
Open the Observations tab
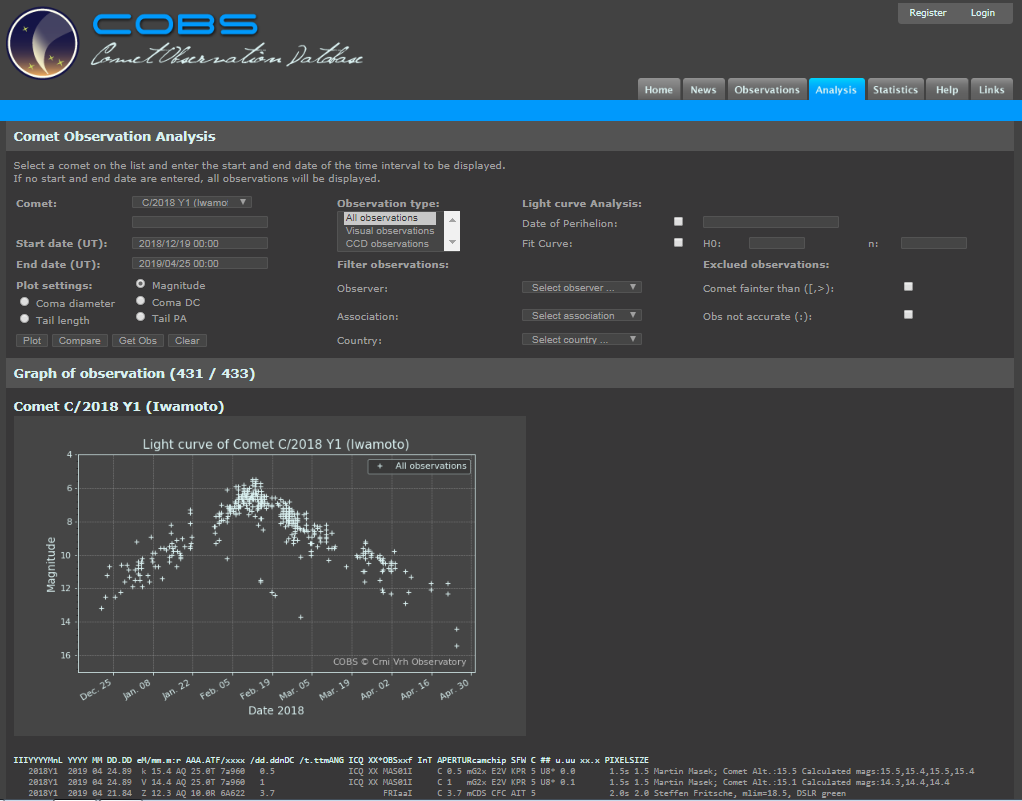(767, 90)
